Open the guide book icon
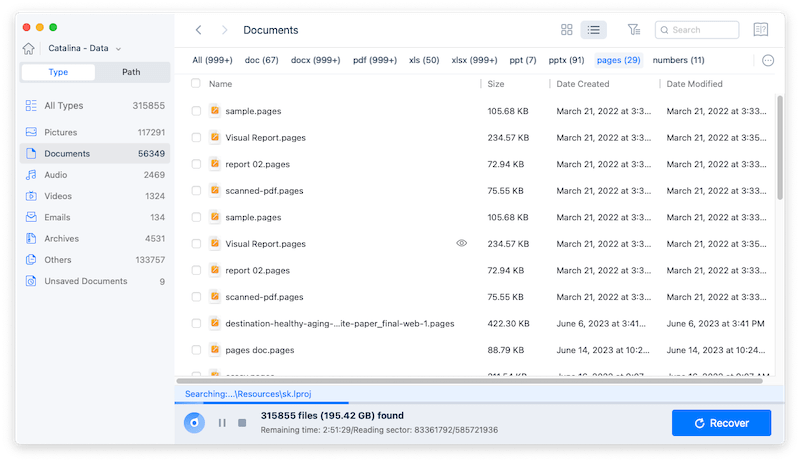 click(x=761, y=30)
